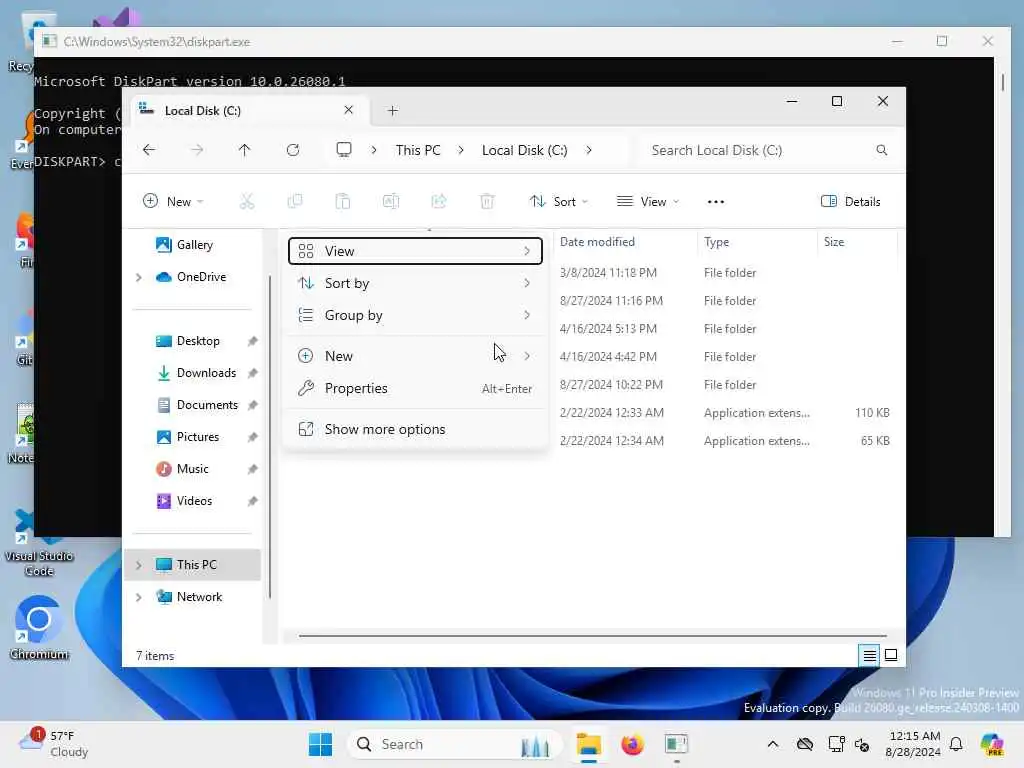Open Windows Start menu
The width and height of the screenshot is (1024, 768).
320,744
